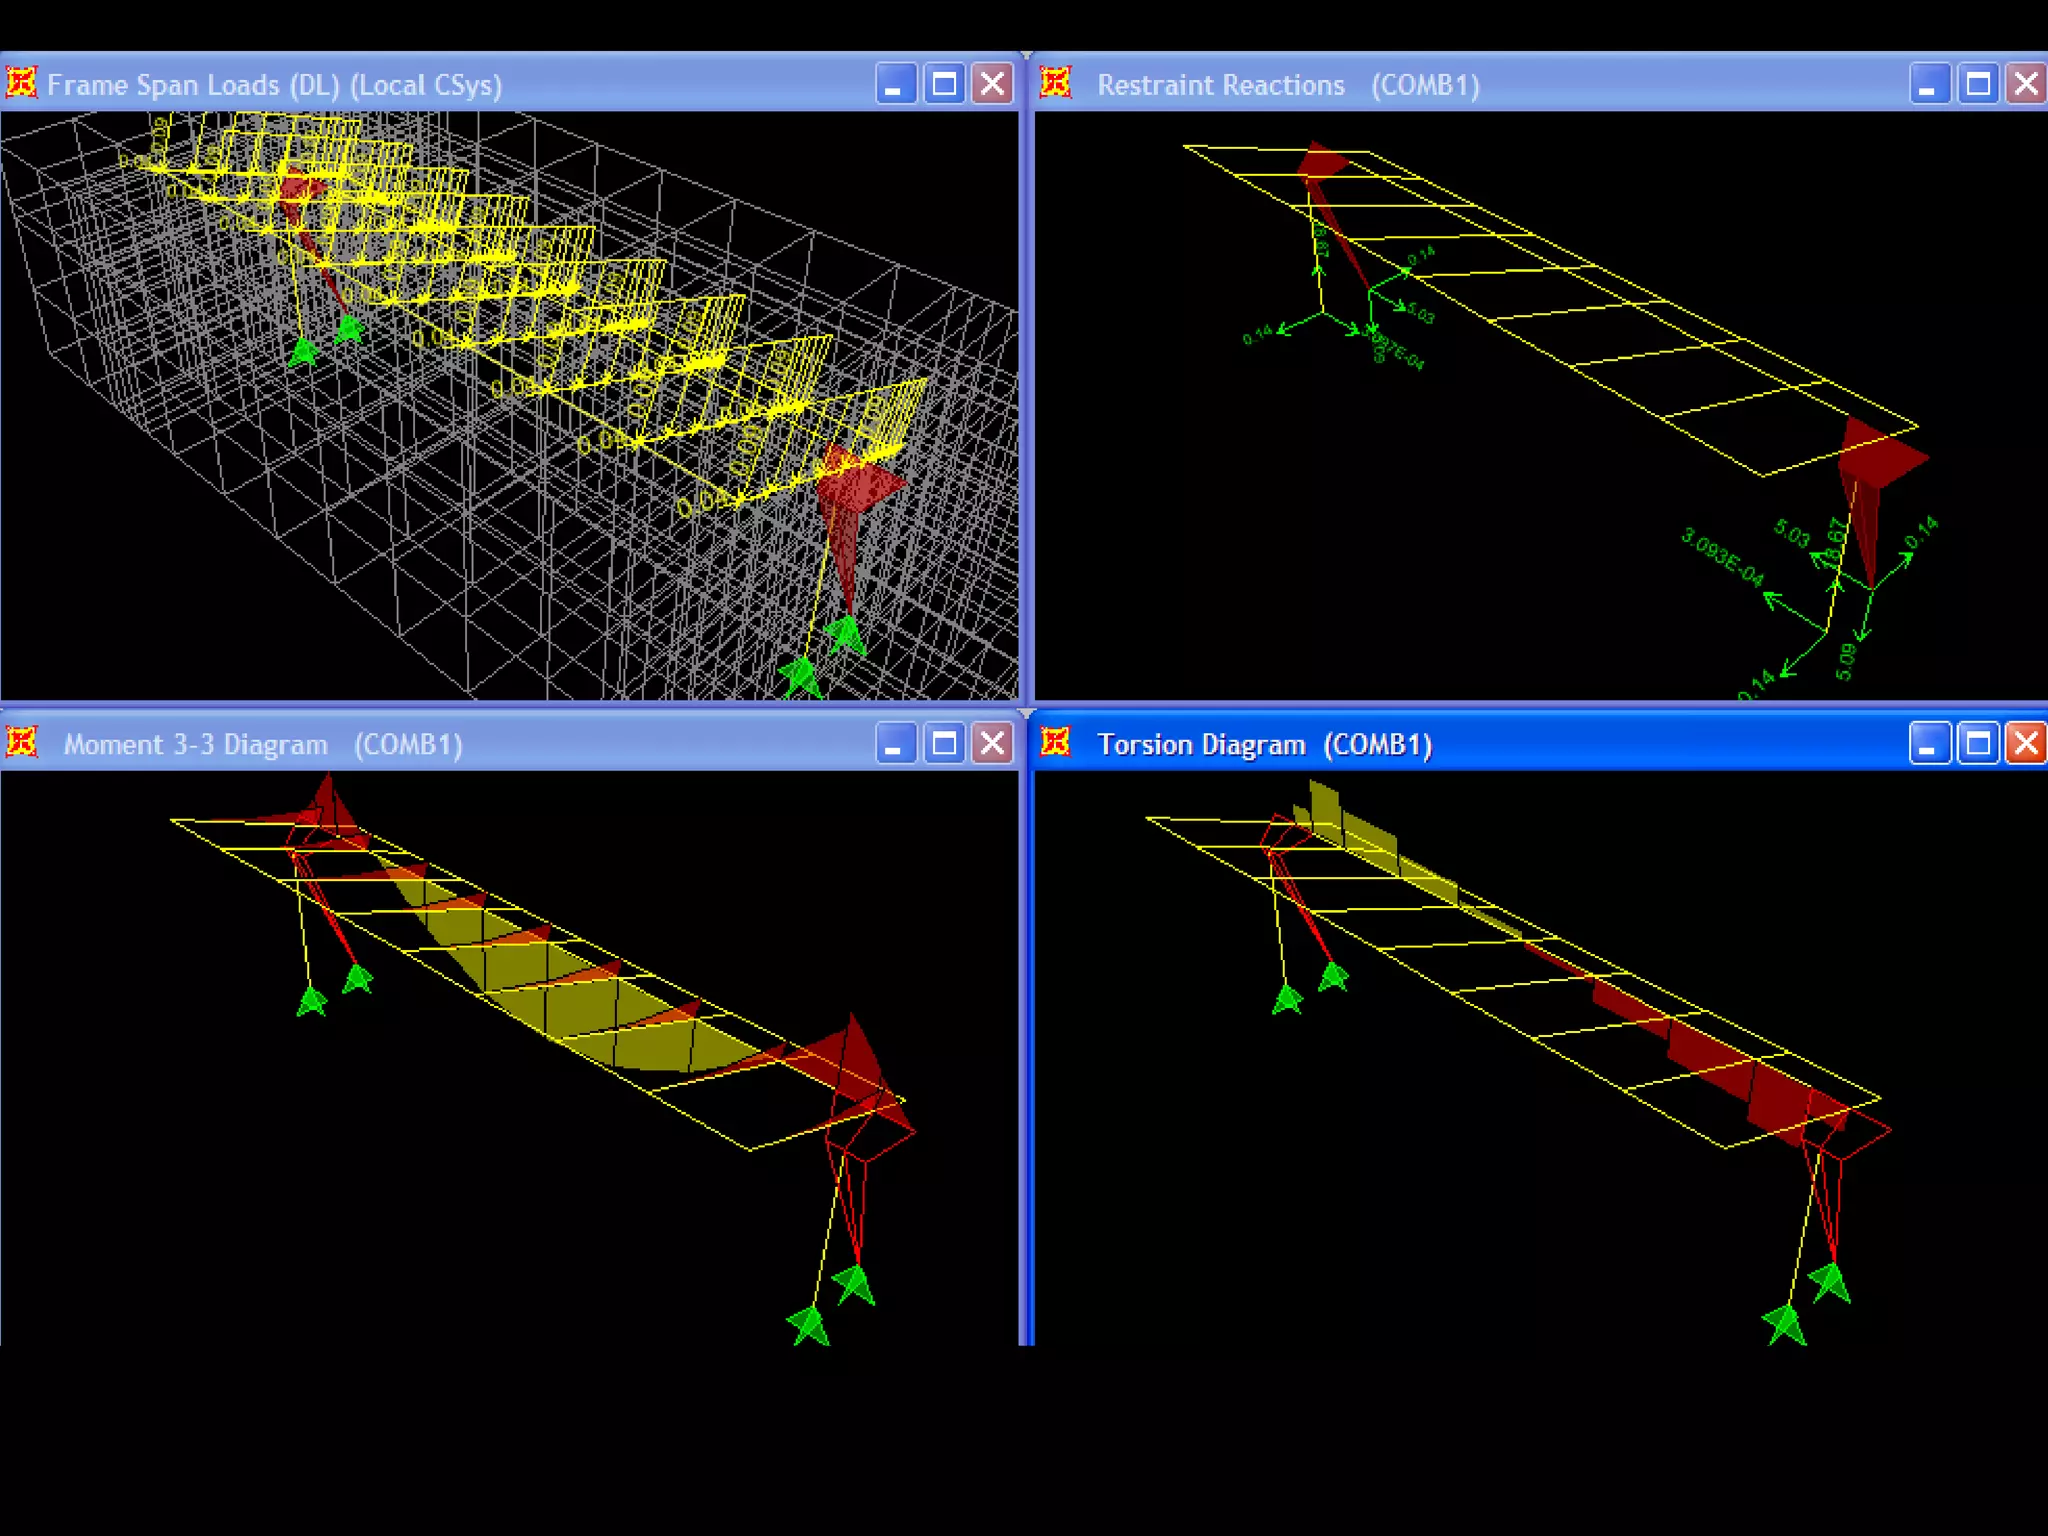This screenshot has width=2048, height=1536.
Task: Click the Moment 3-3 Diagram window system icon
Action: tap(22, 742)
